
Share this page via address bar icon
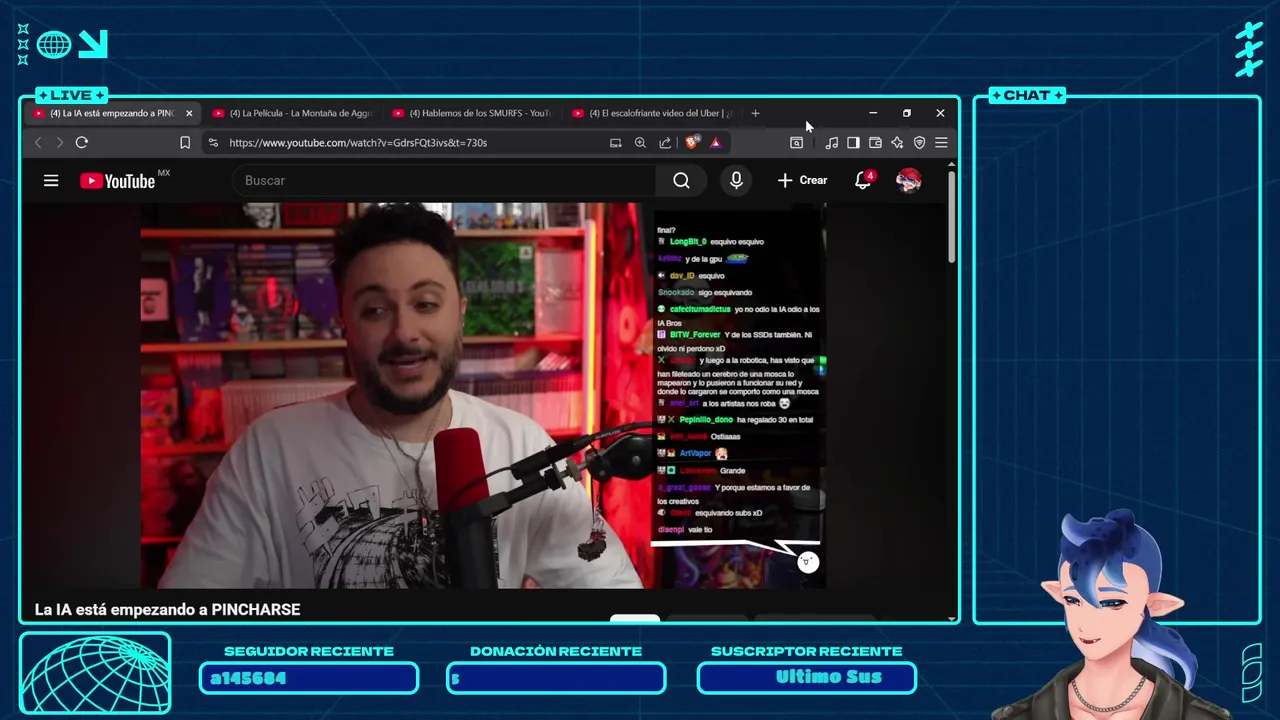click(x=665, y=143)
